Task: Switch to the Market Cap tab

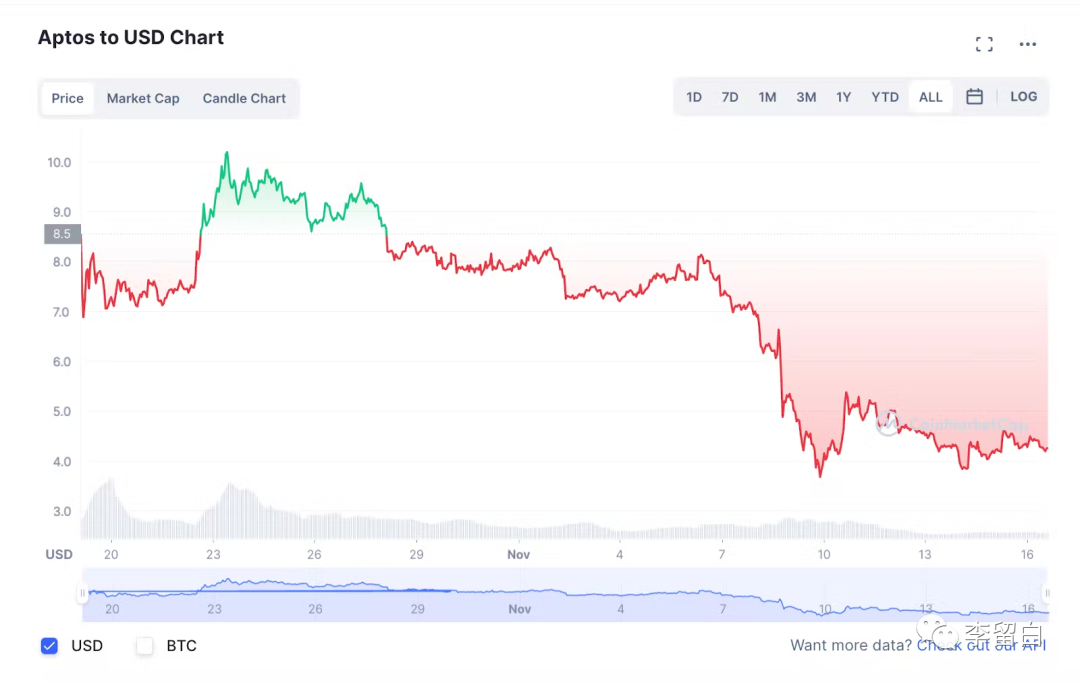Action: (x=143, y=98)
